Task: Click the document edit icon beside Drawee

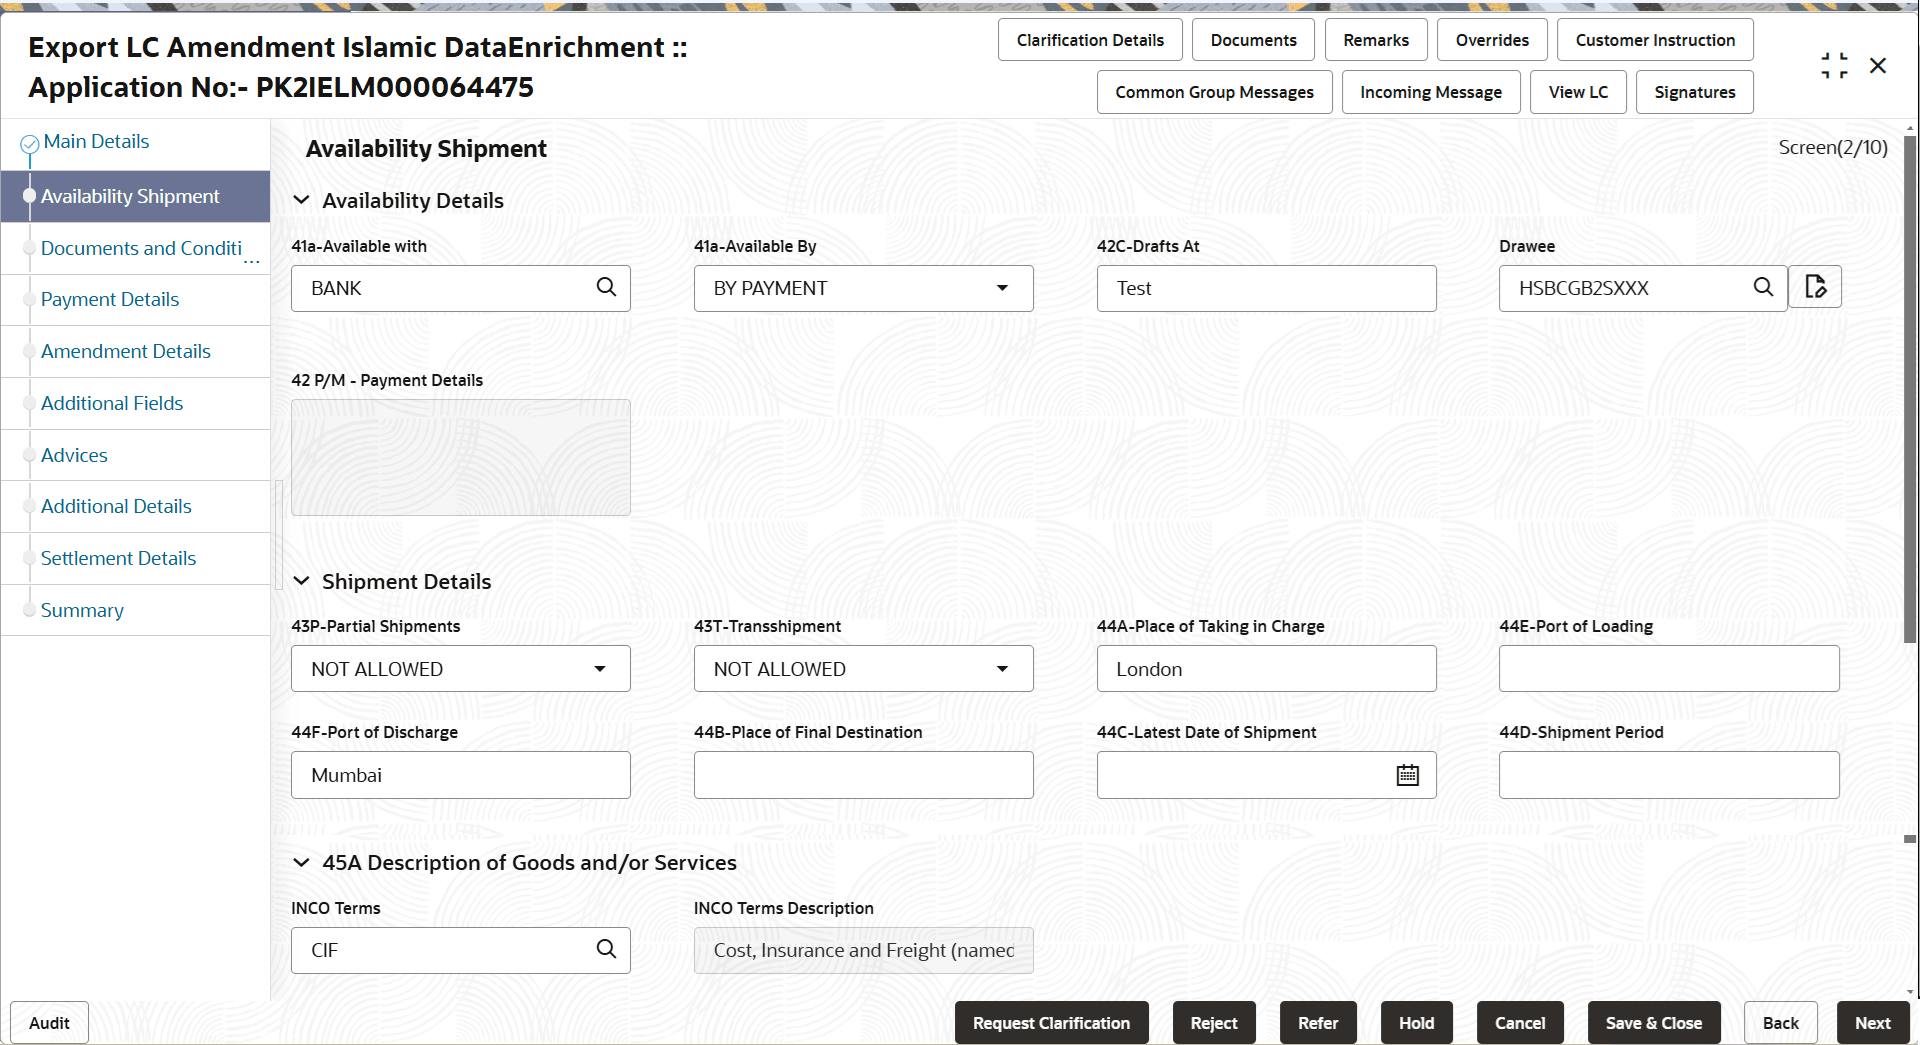Action: point(1817,287)
